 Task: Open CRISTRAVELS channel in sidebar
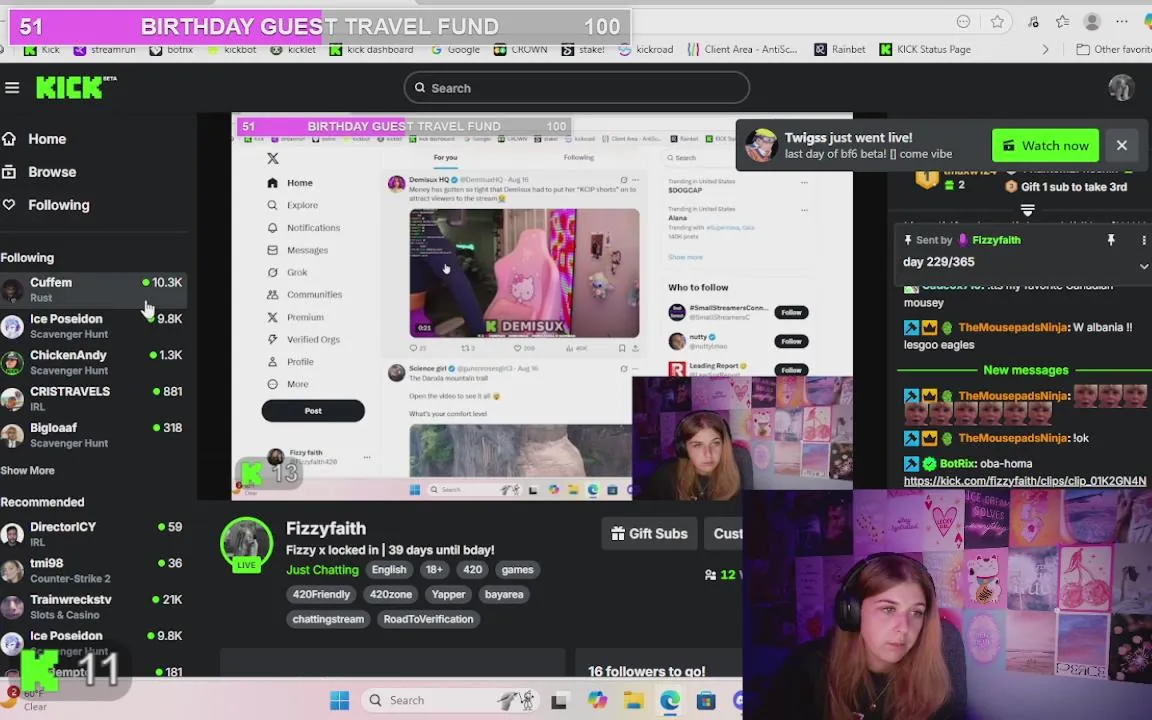point(93,398)
